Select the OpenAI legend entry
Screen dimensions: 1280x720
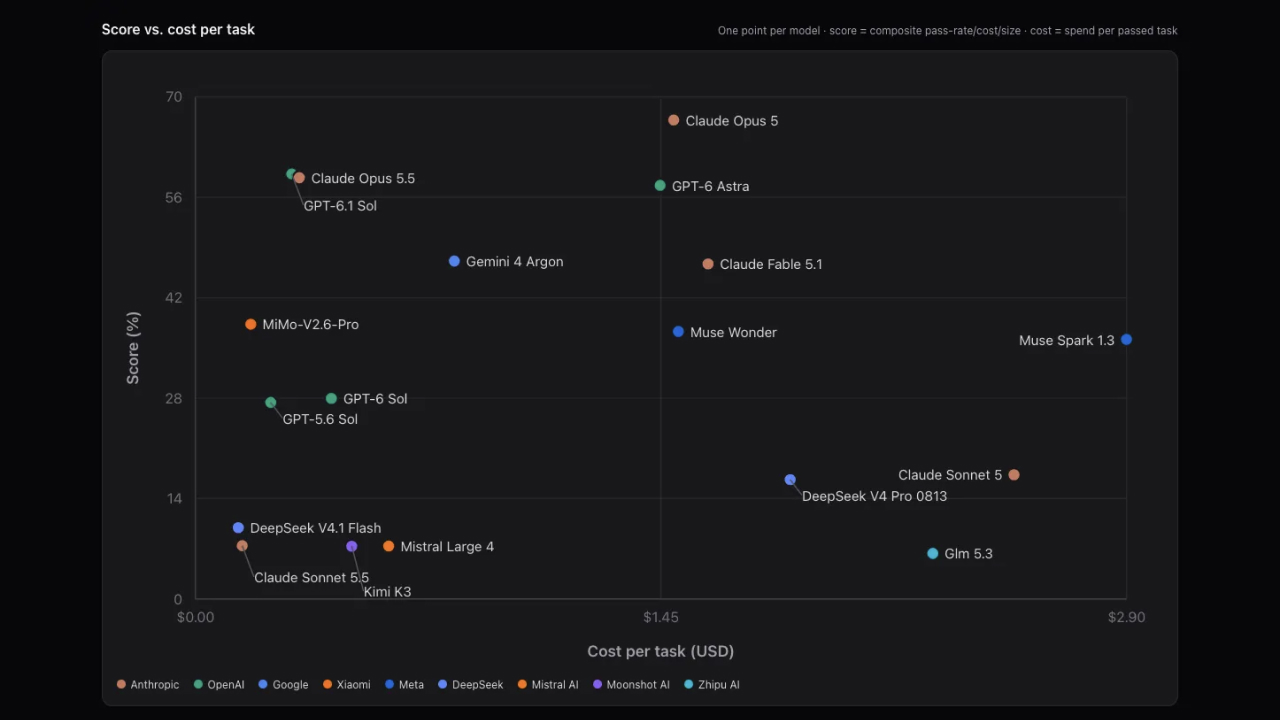[219, 685]
